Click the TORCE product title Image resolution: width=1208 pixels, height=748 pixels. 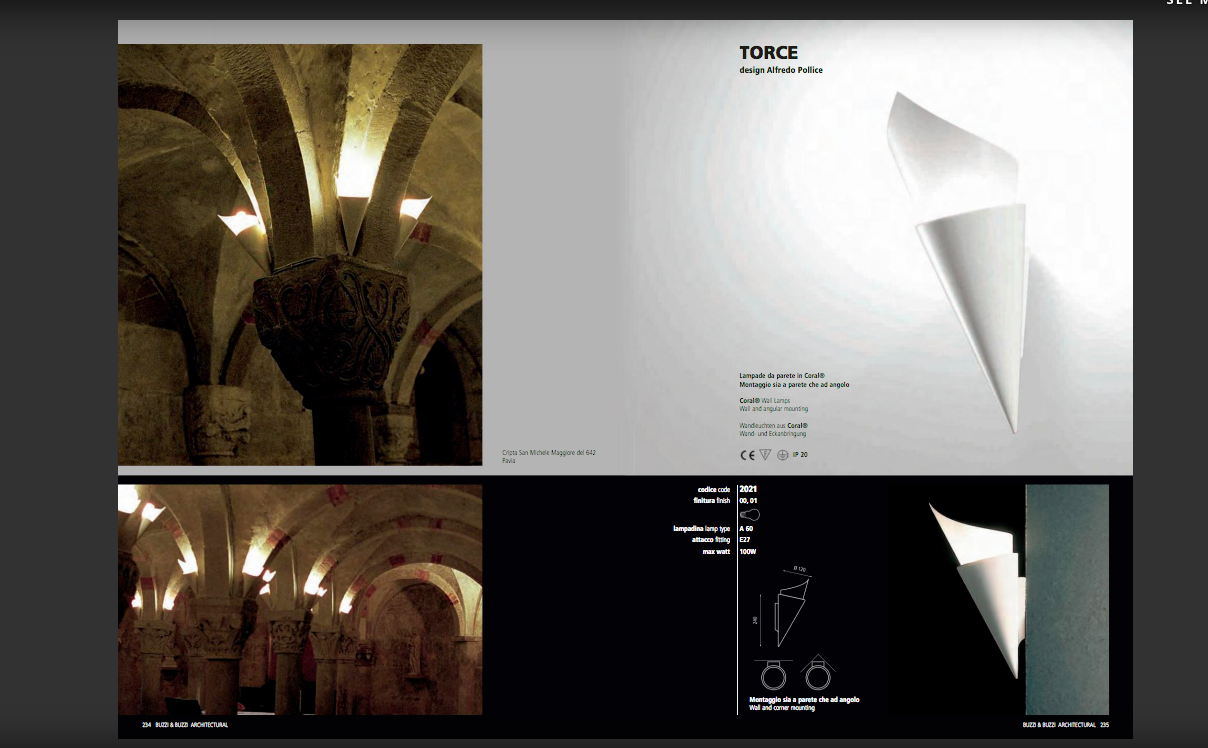pyautogui.click(x=768, y=53)
